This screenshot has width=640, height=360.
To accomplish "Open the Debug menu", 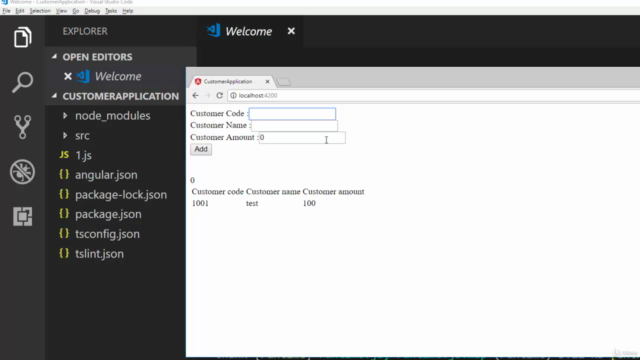I will 92,11.
